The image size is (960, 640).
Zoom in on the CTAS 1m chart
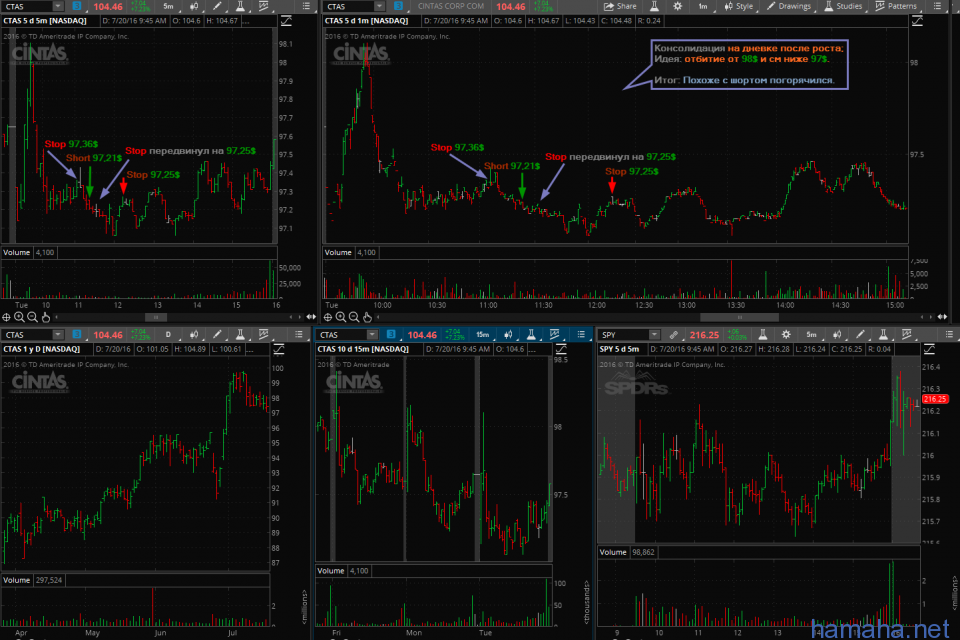tap(341, 317)
